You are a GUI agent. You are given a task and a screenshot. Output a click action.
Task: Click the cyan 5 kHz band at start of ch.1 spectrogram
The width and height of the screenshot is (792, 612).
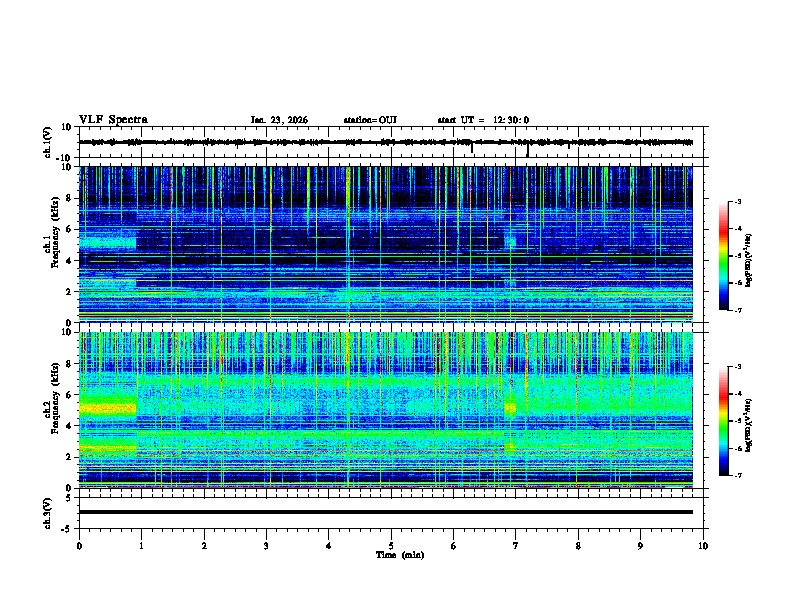click(108, 241)
